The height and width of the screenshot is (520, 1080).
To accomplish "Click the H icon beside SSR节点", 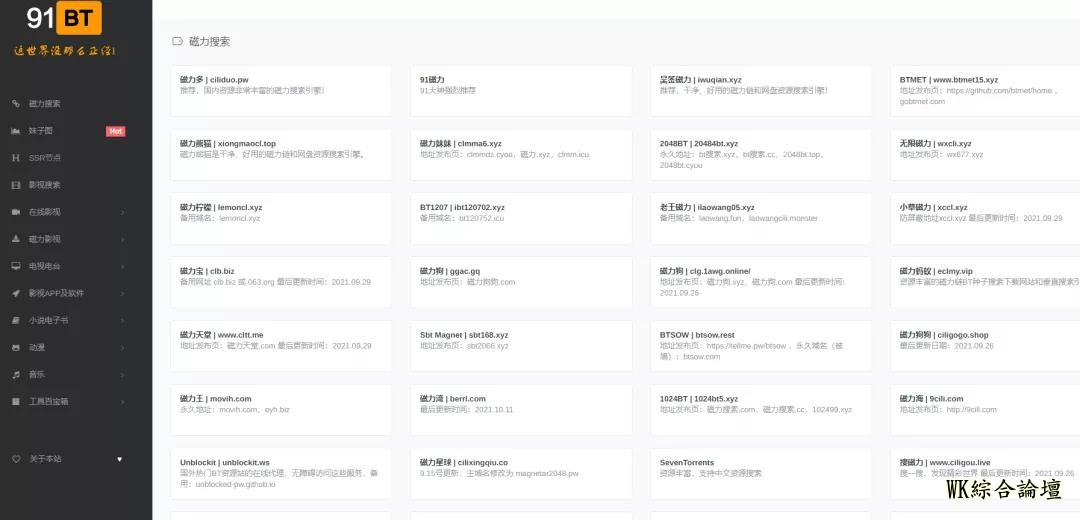I will click(16, 158).
